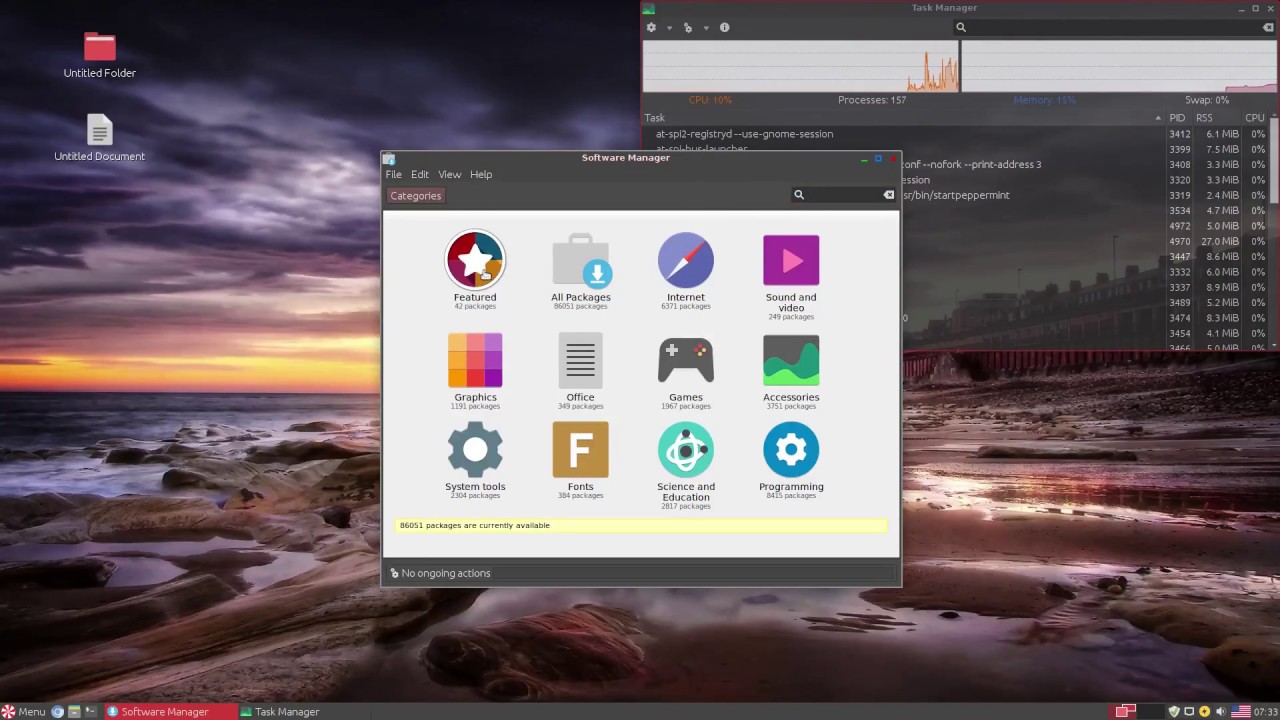1280x720 pixels.
Task: Expand the second dropdown arrow in Task Manager toolbar
Action: pyautogui.click(x=705, y=27)
